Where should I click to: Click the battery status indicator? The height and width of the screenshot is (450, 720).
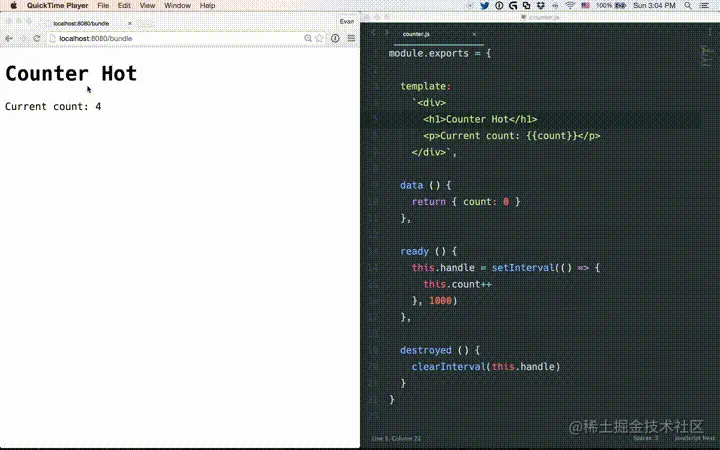pyautogui.click(x=611, y=6)
